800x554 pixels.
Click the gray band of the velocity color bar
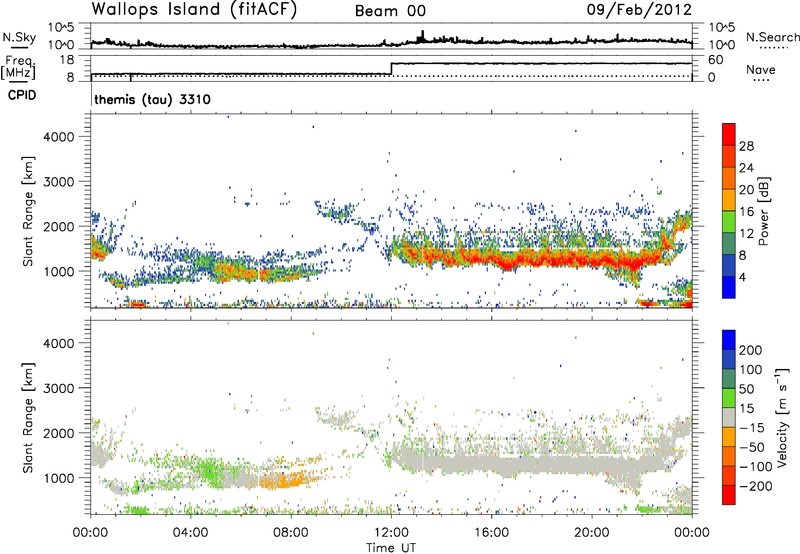[x=729, y=417]
